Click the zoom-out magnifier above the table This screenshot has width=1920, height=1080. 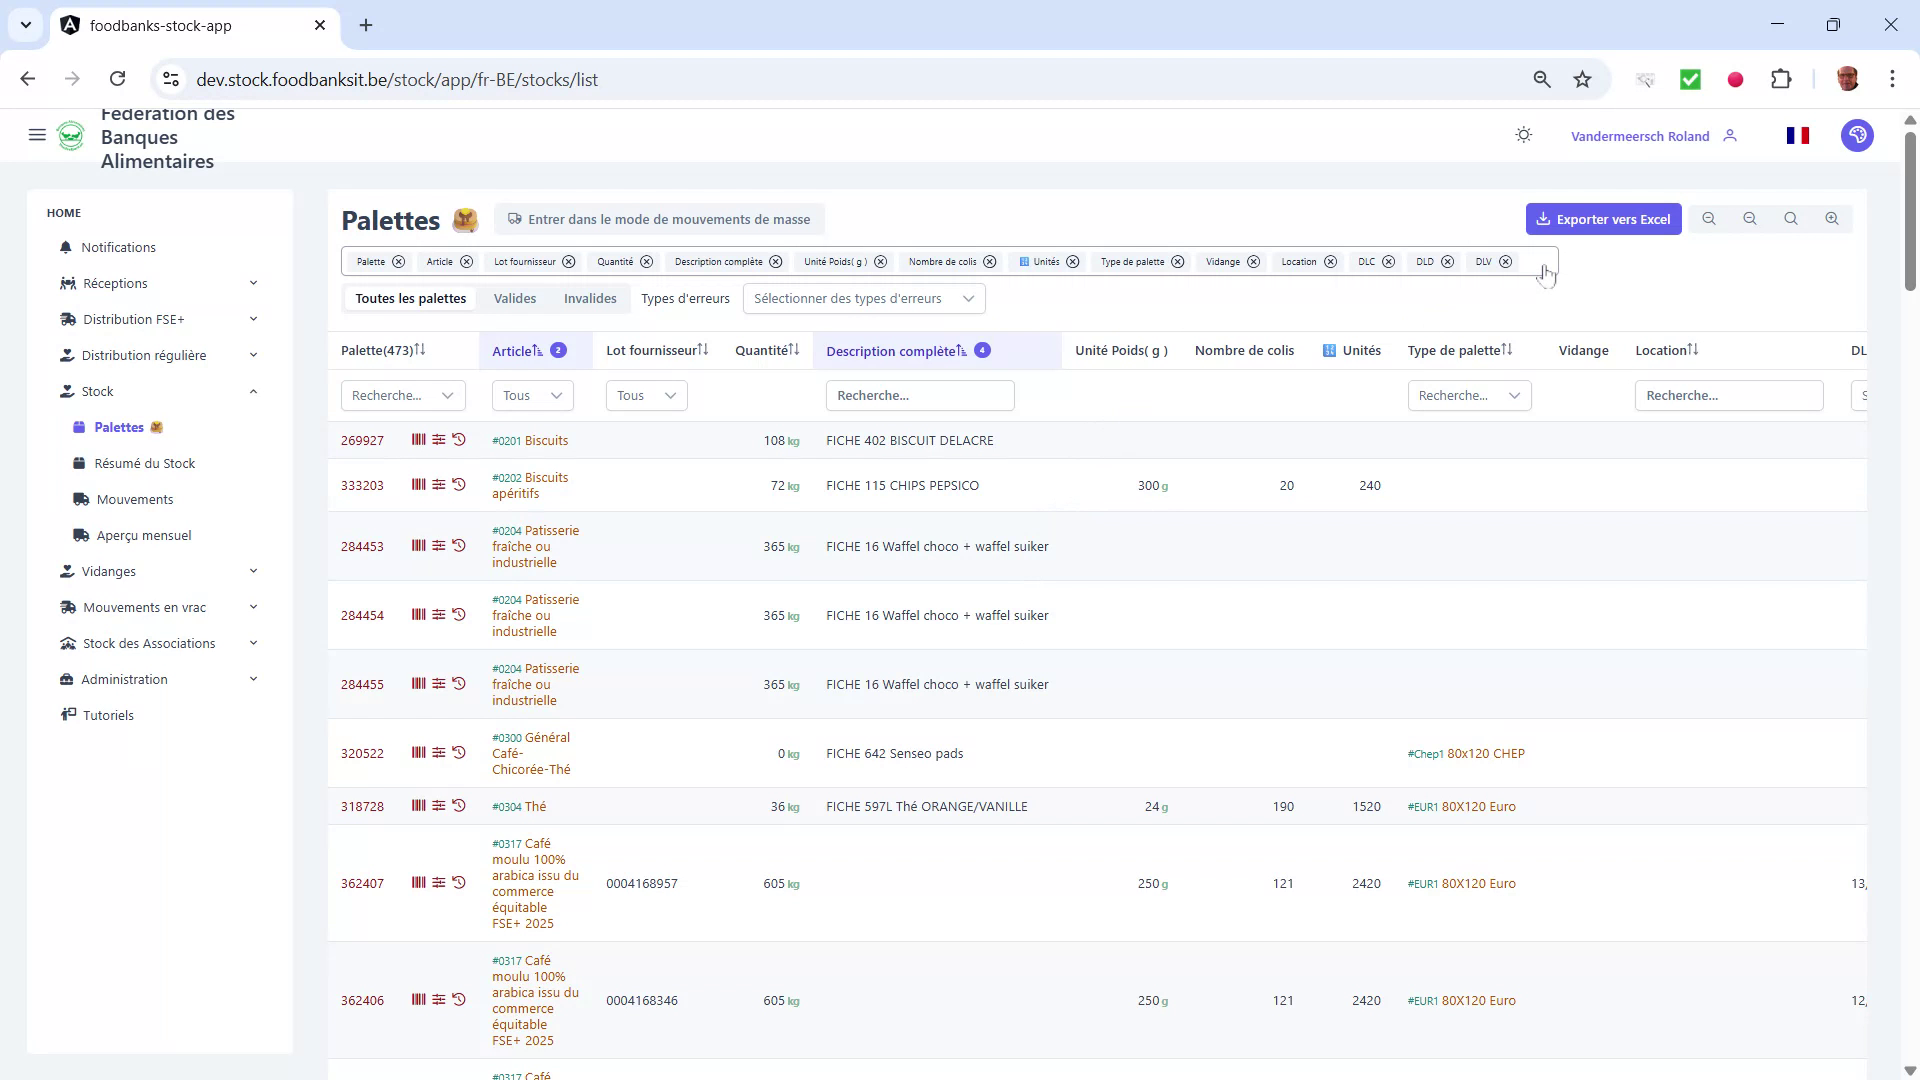(x=1750, y=218)
